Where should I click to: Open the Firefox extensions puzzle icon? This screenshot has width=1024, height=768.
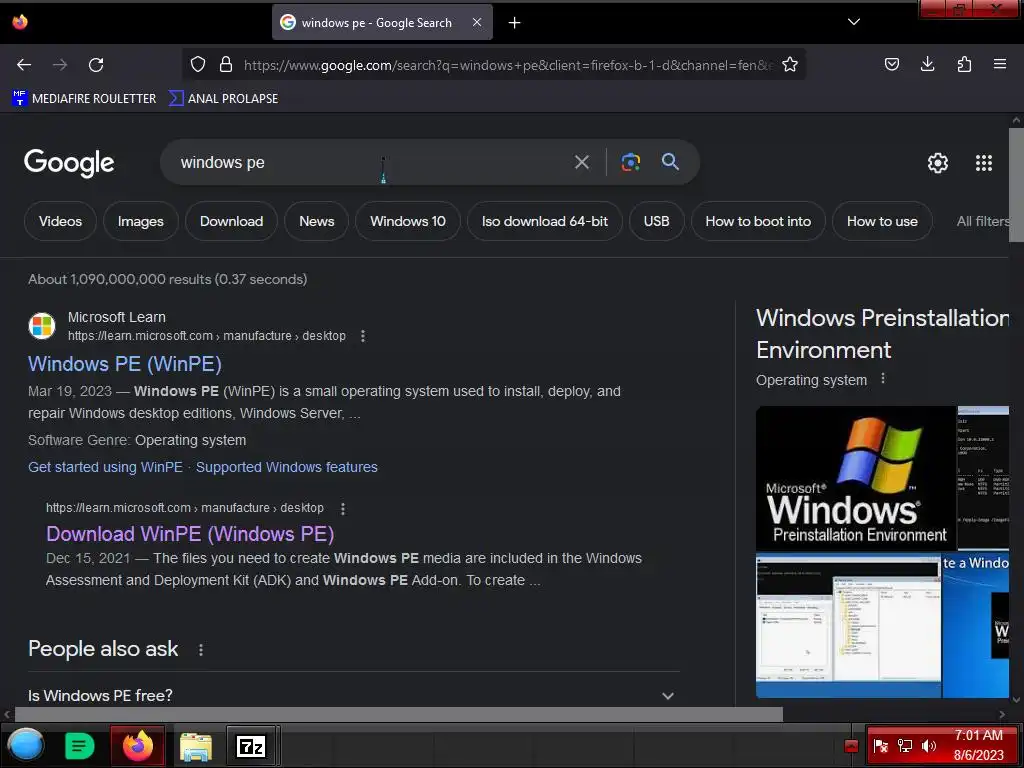click(964, 64)
